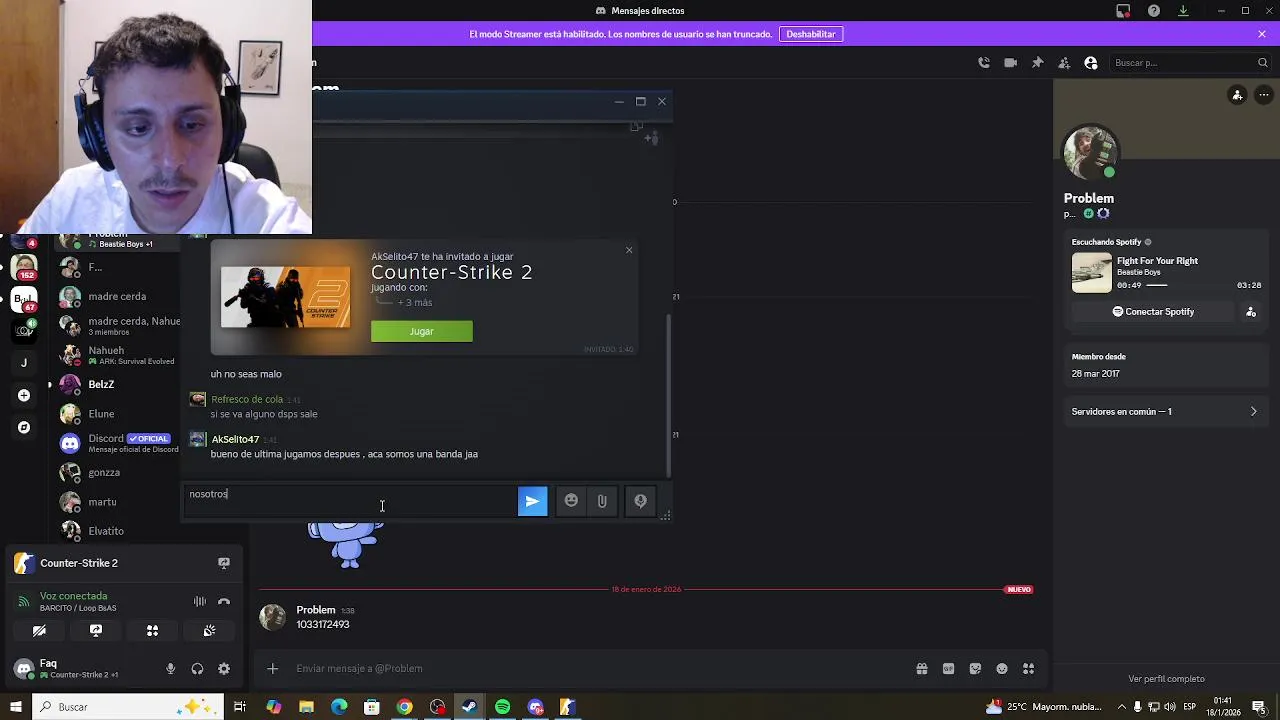
Task: Download the Discord update
Action: (1183, 11)
